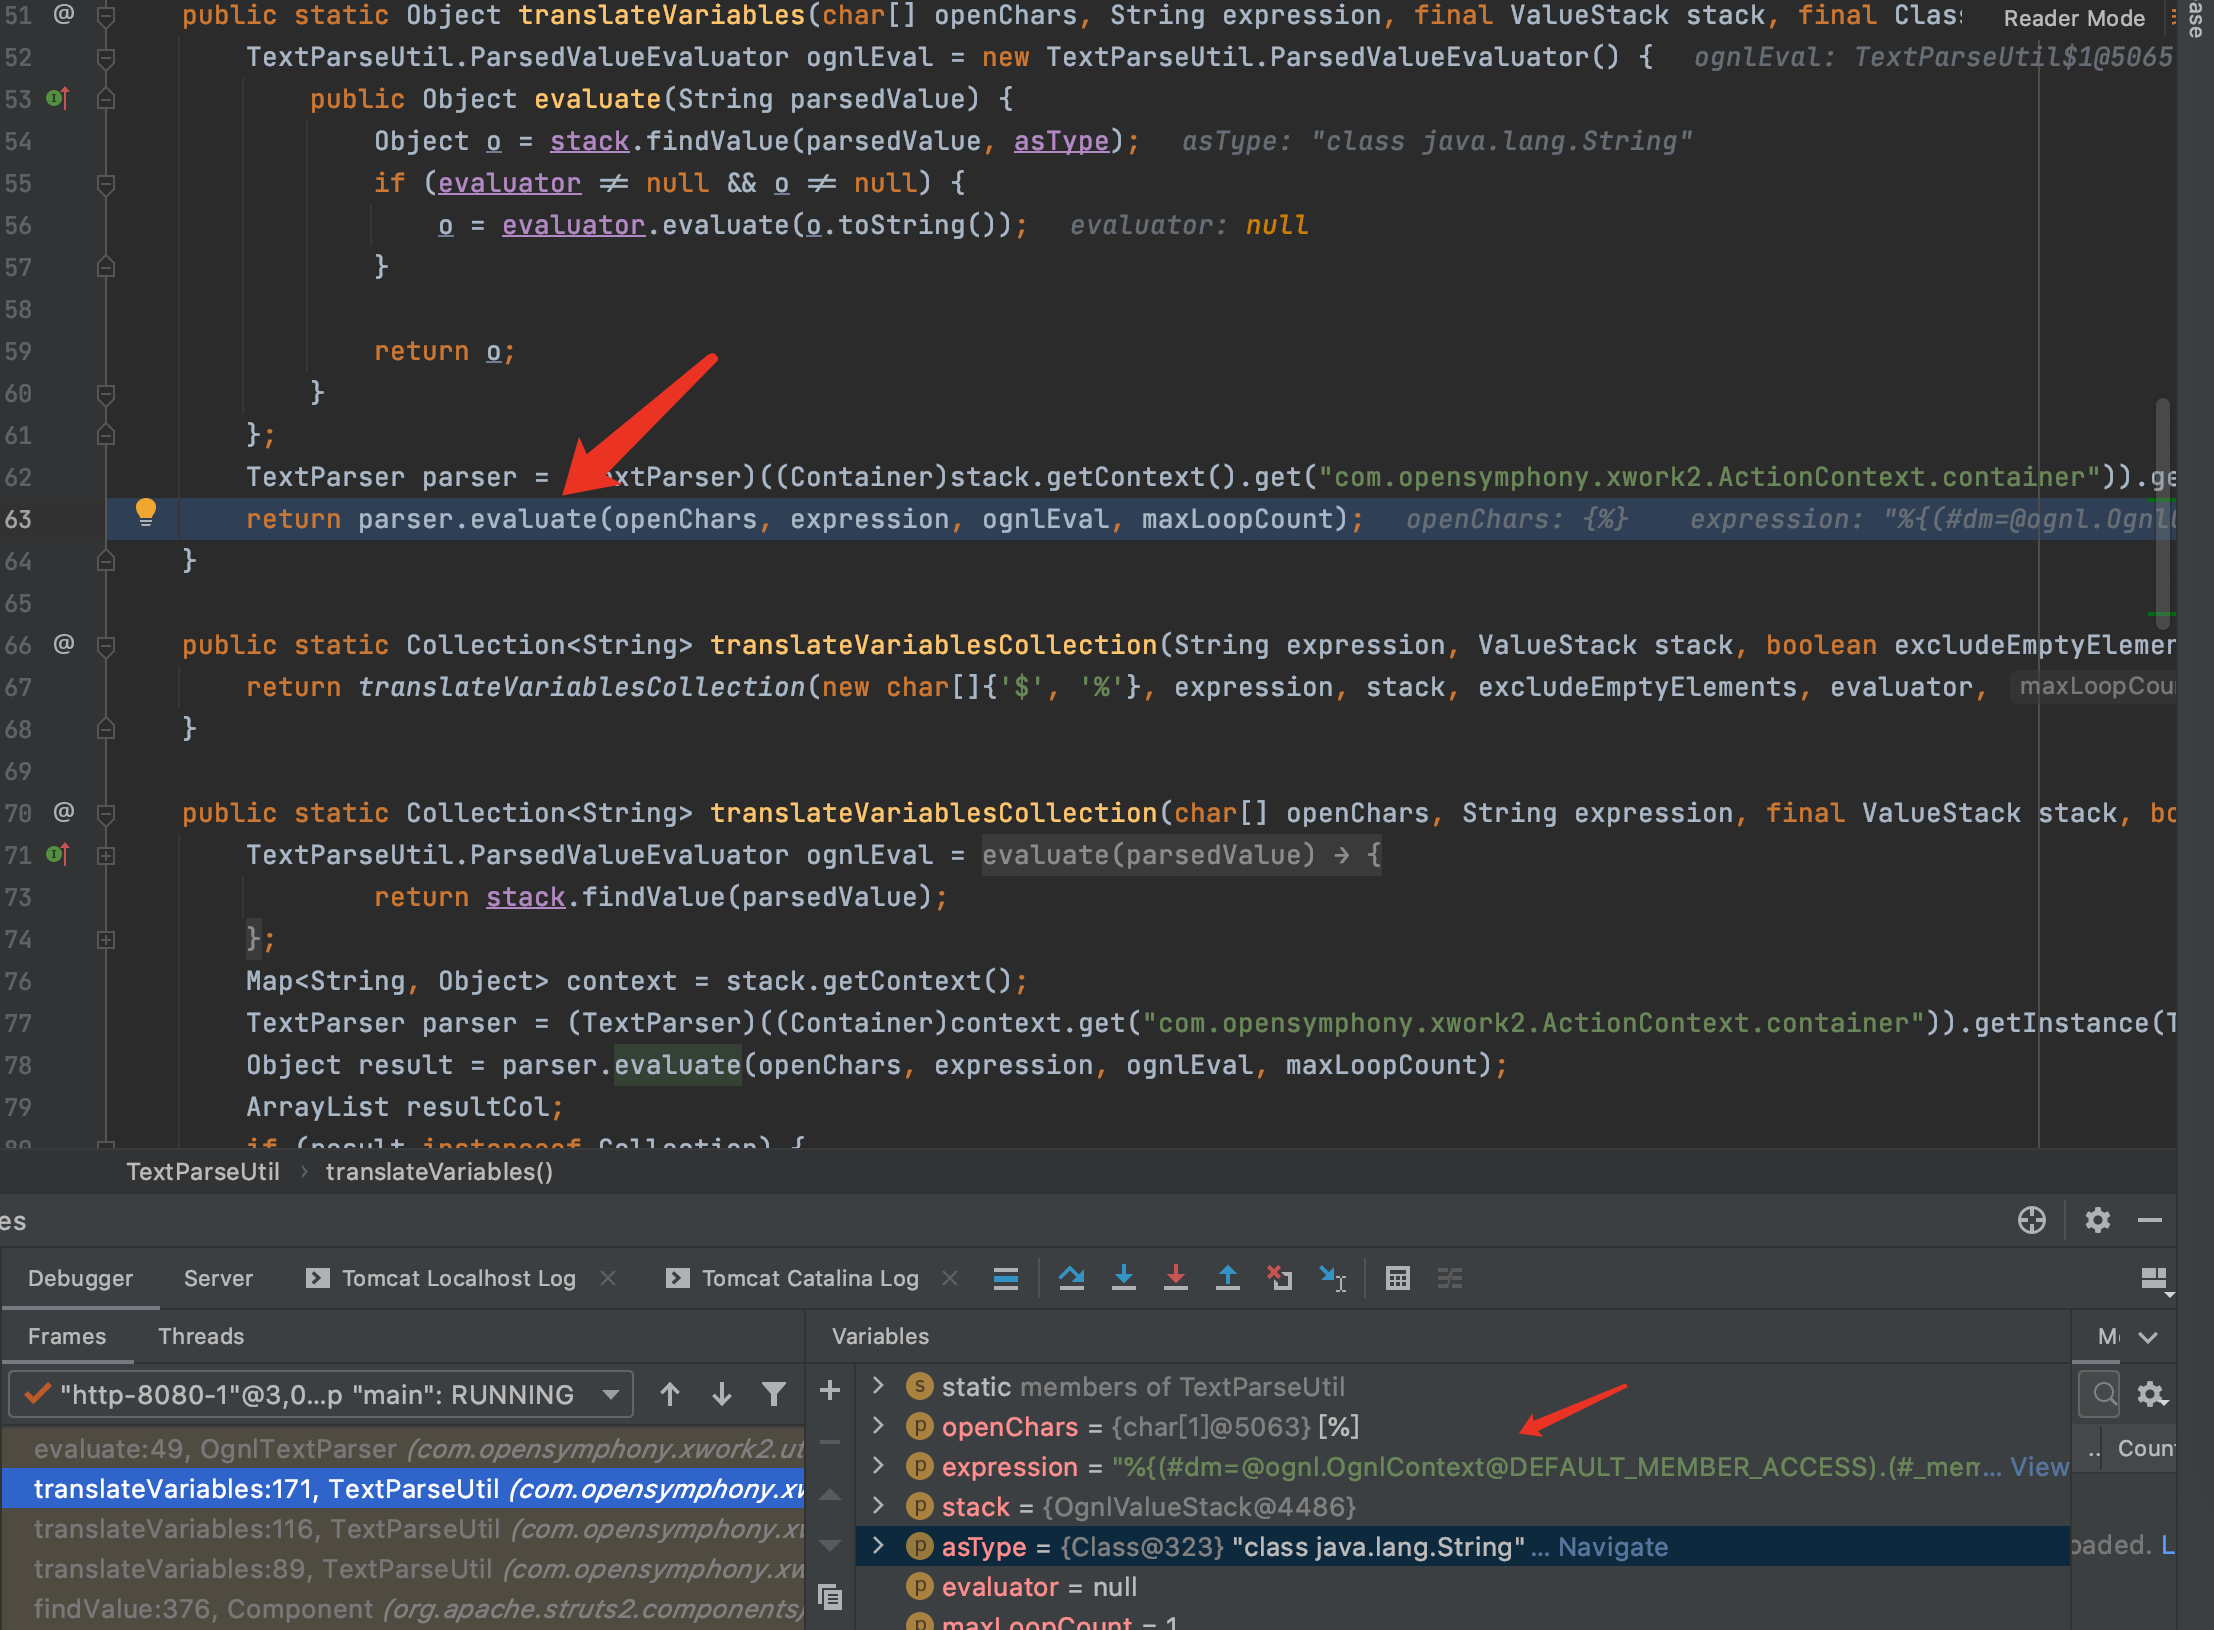Close the Tomcat Catalina Log tab
2214x1630 pixels.
point(950,1278)
